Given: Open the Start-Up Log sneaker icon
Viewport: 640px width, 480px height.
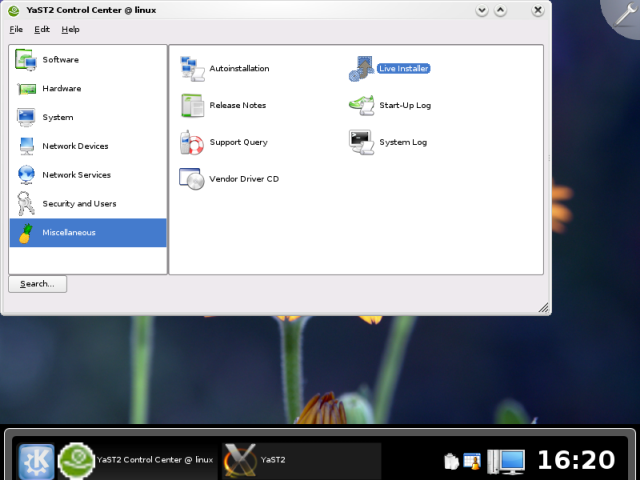Looking at the screenshot, I should click(362, 105).
